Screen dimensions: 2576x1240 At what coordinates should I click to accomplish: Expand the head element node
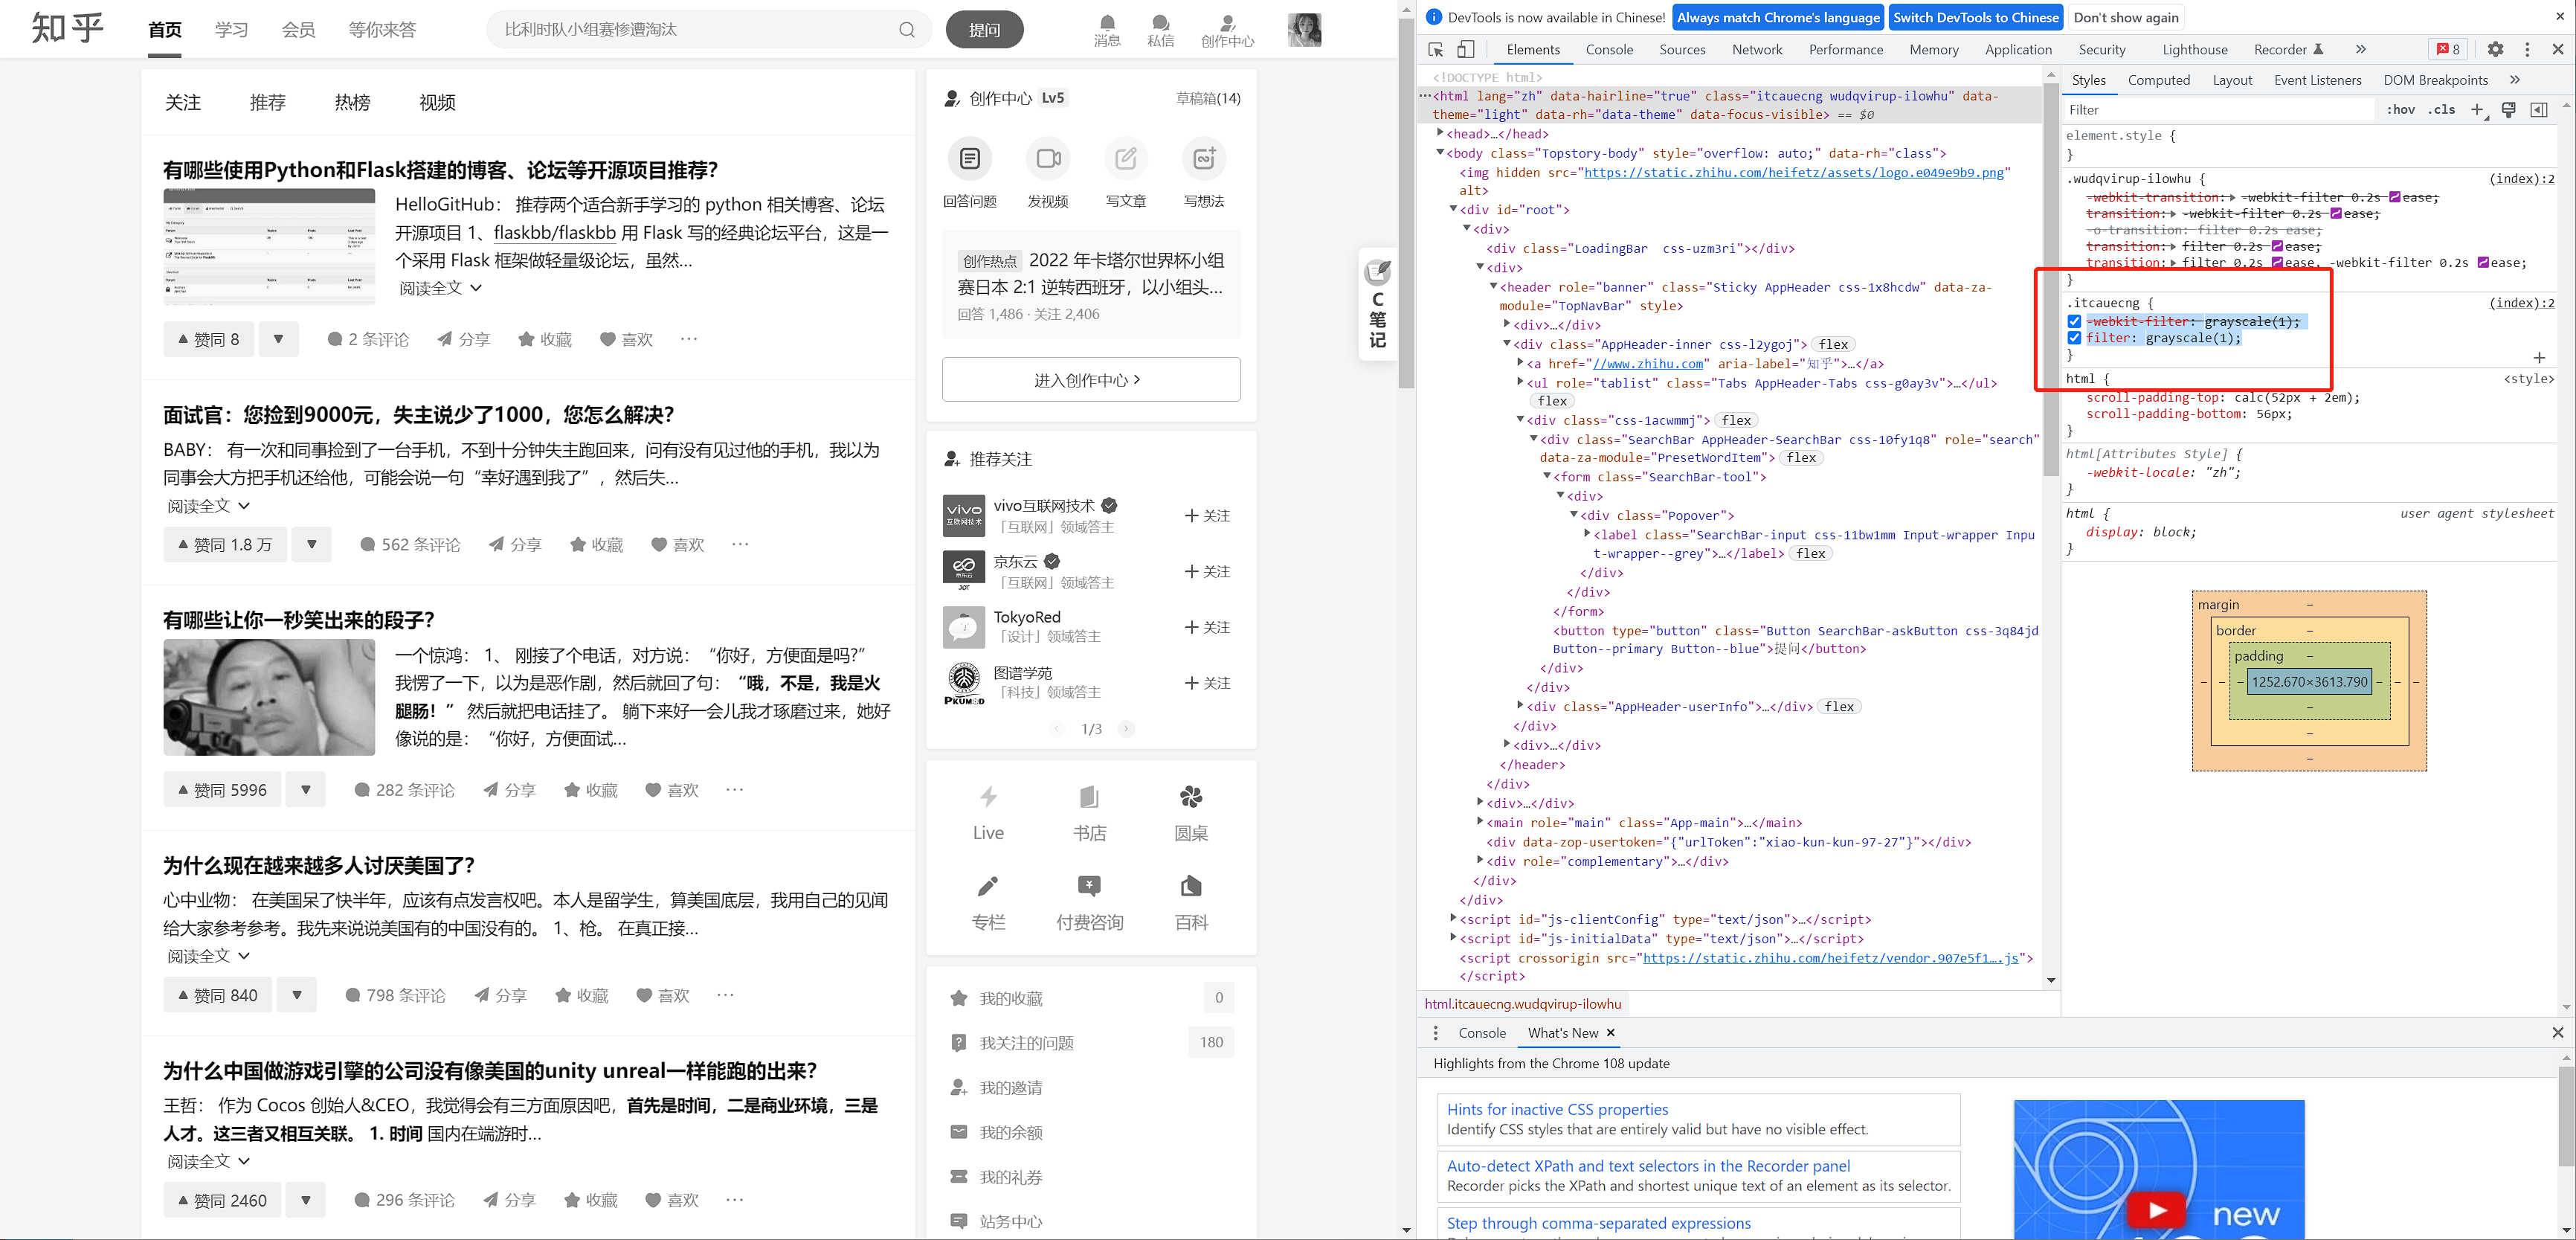point(1440,133)
